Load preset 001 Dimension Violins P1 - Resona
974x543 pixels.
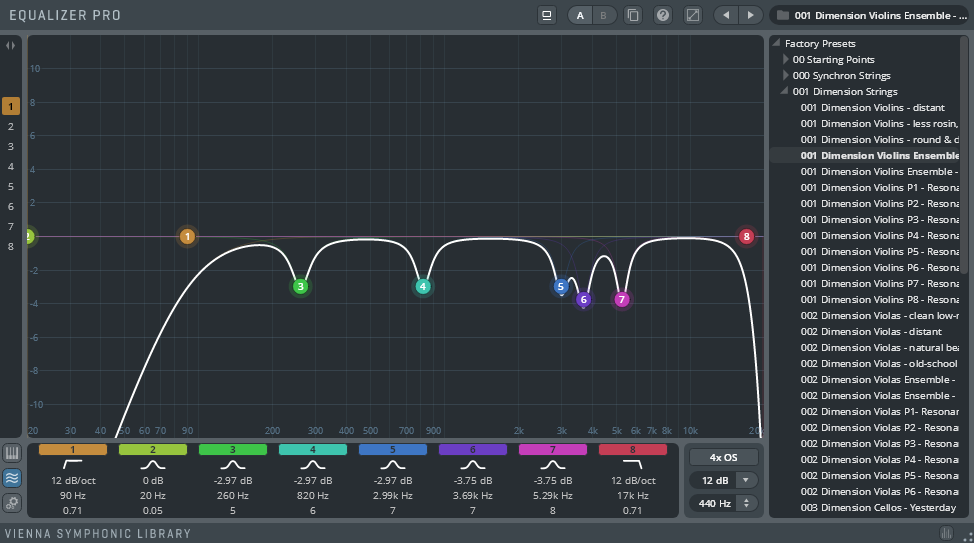pyautogui.click(x=880, y=188)
